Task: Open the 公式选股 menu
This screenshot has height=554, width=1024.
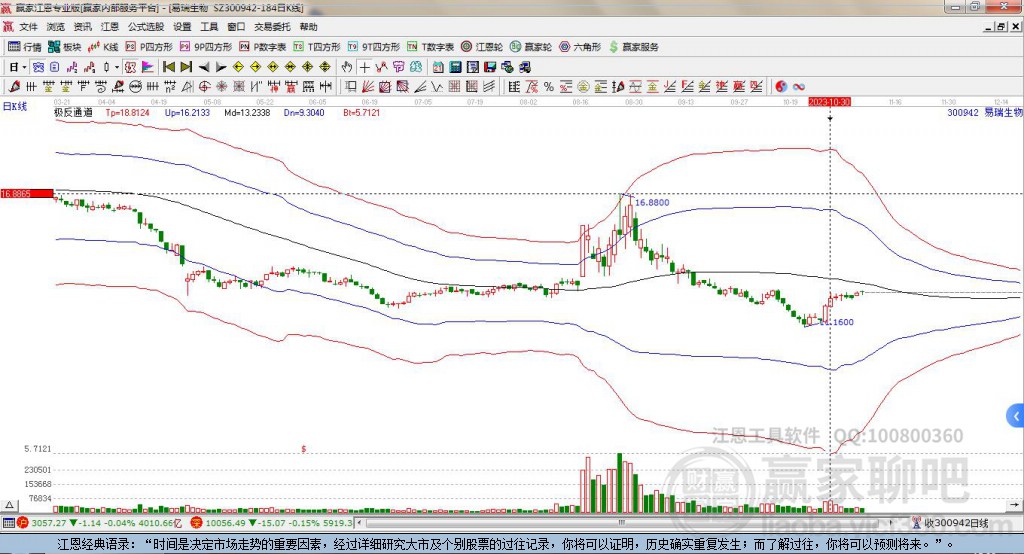Action: coord(146,27)
